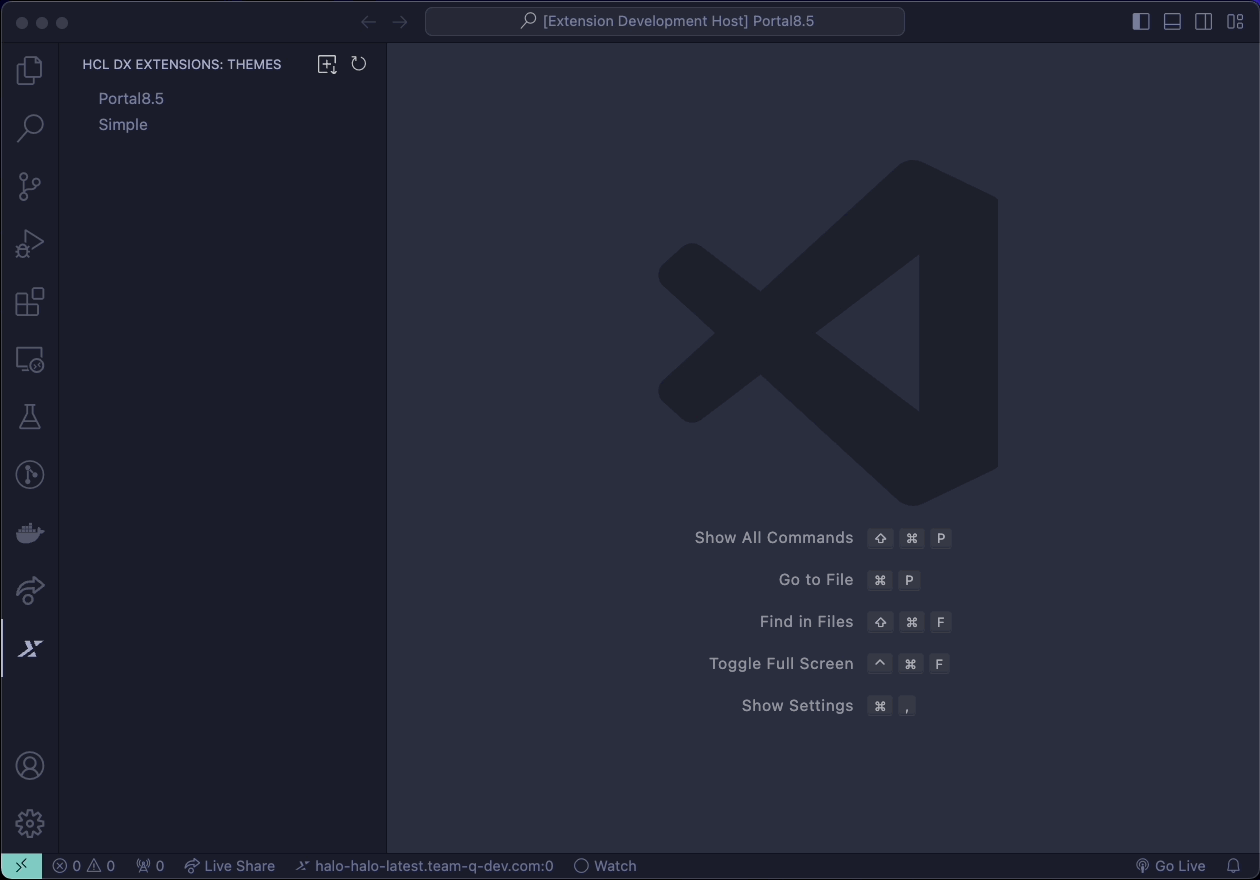1260x880 pixels.
Task: Select the Live Share activity bar icon
Action: [29, 590]
